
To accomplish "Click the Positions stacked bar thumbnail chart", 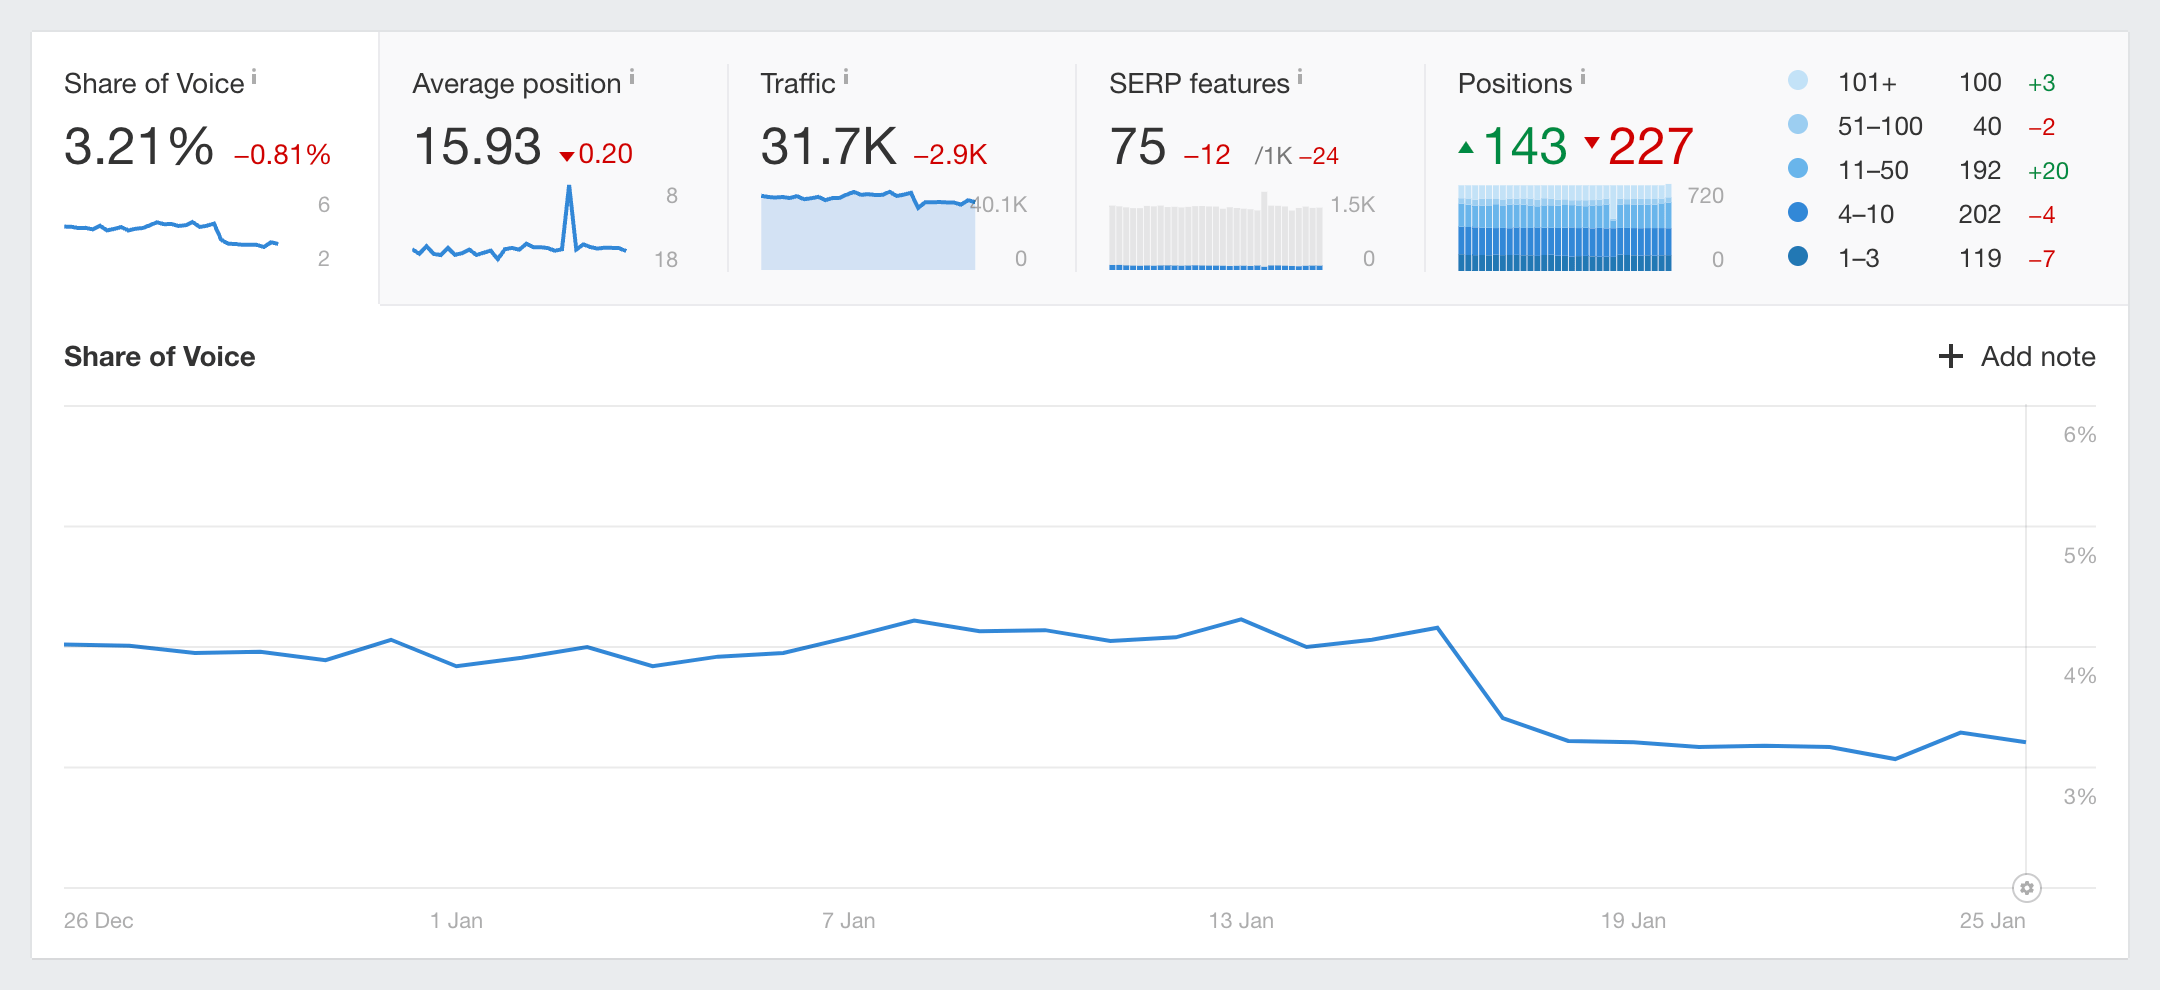I will coord(1564,228).
